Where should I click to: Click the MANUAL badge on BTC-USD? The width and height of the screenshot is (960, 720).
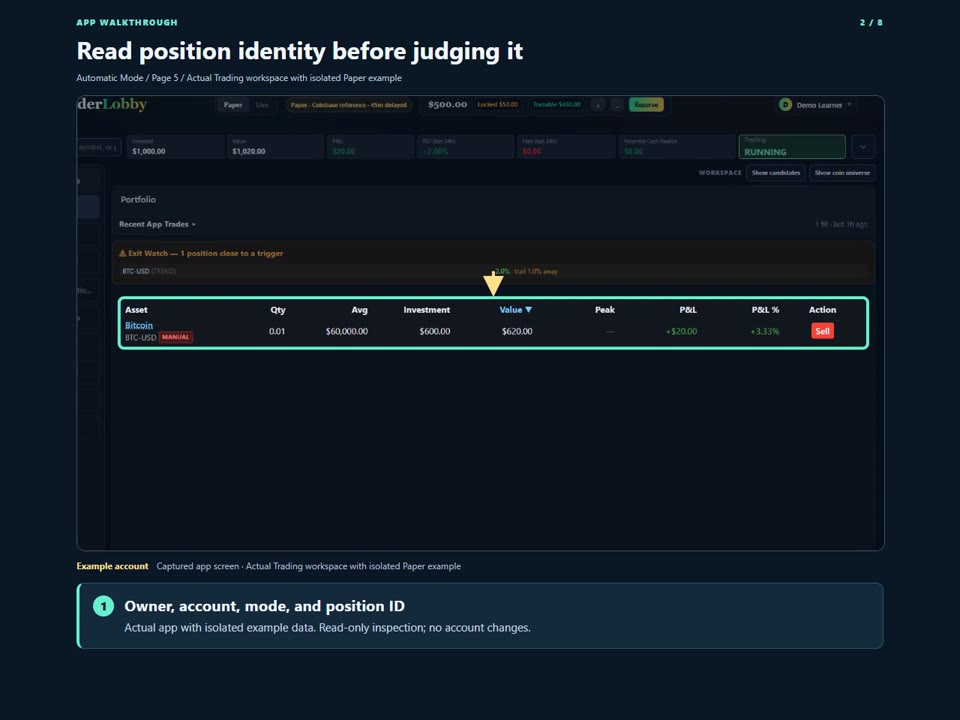(176, 337)
